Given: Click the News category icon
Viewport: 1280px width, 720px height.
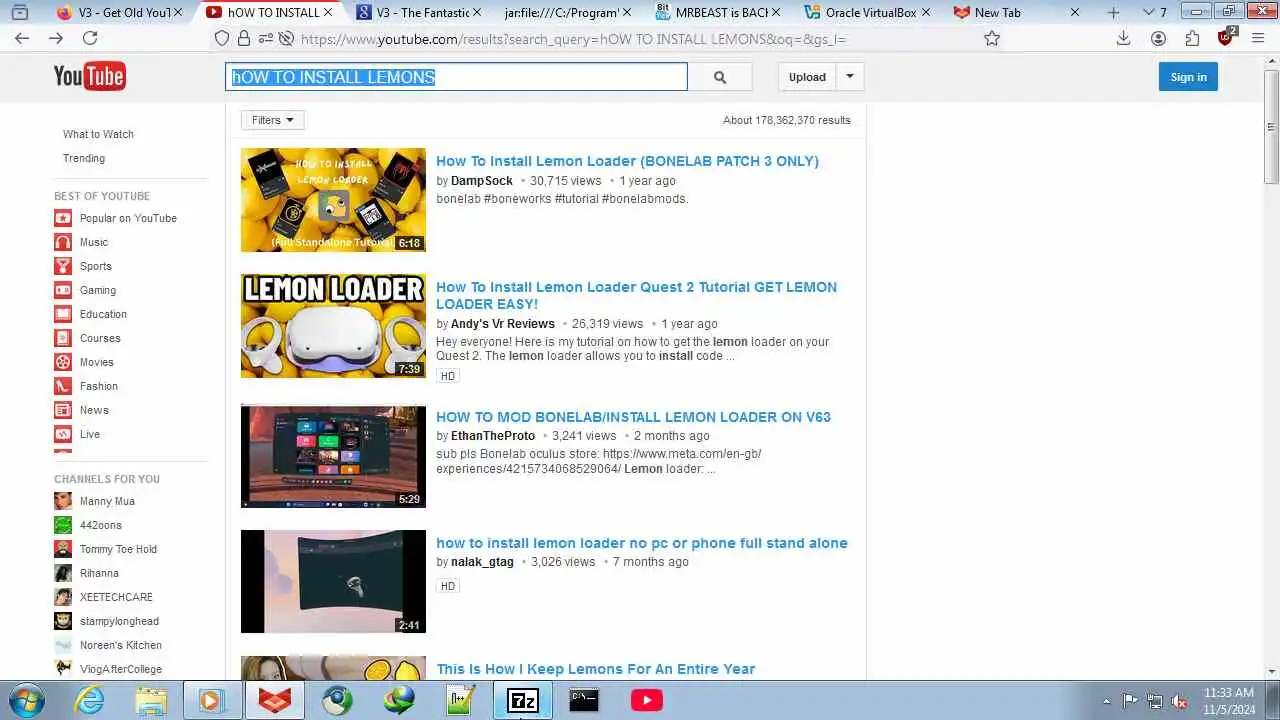Looking at the screenshot, I should [63, 410].
